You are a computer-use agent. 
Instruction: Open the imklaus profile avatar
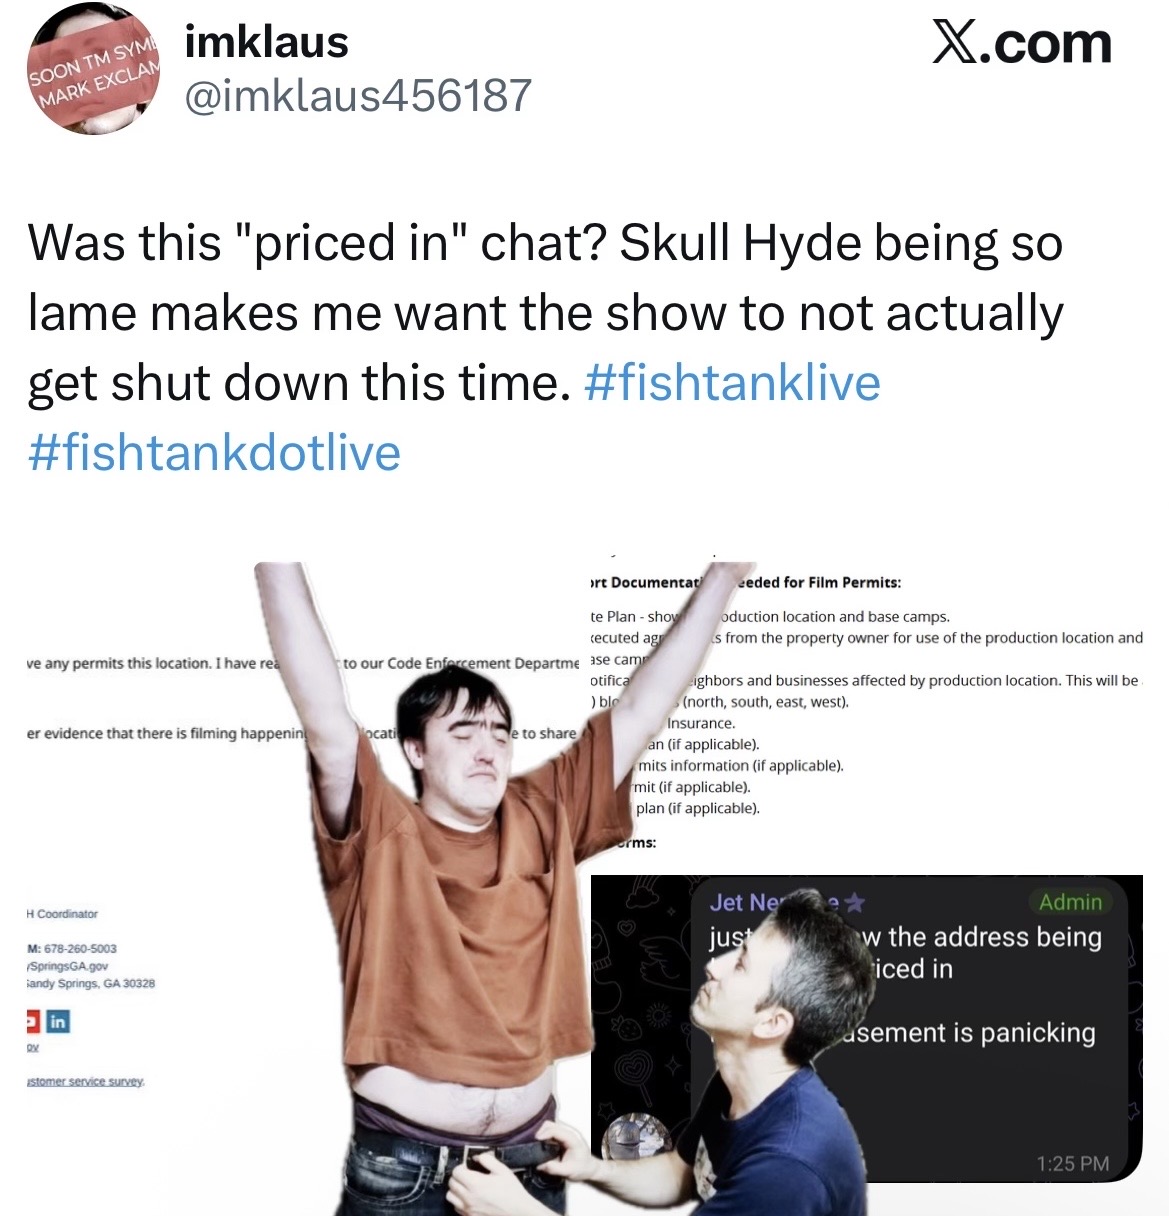tap(93, 67)
